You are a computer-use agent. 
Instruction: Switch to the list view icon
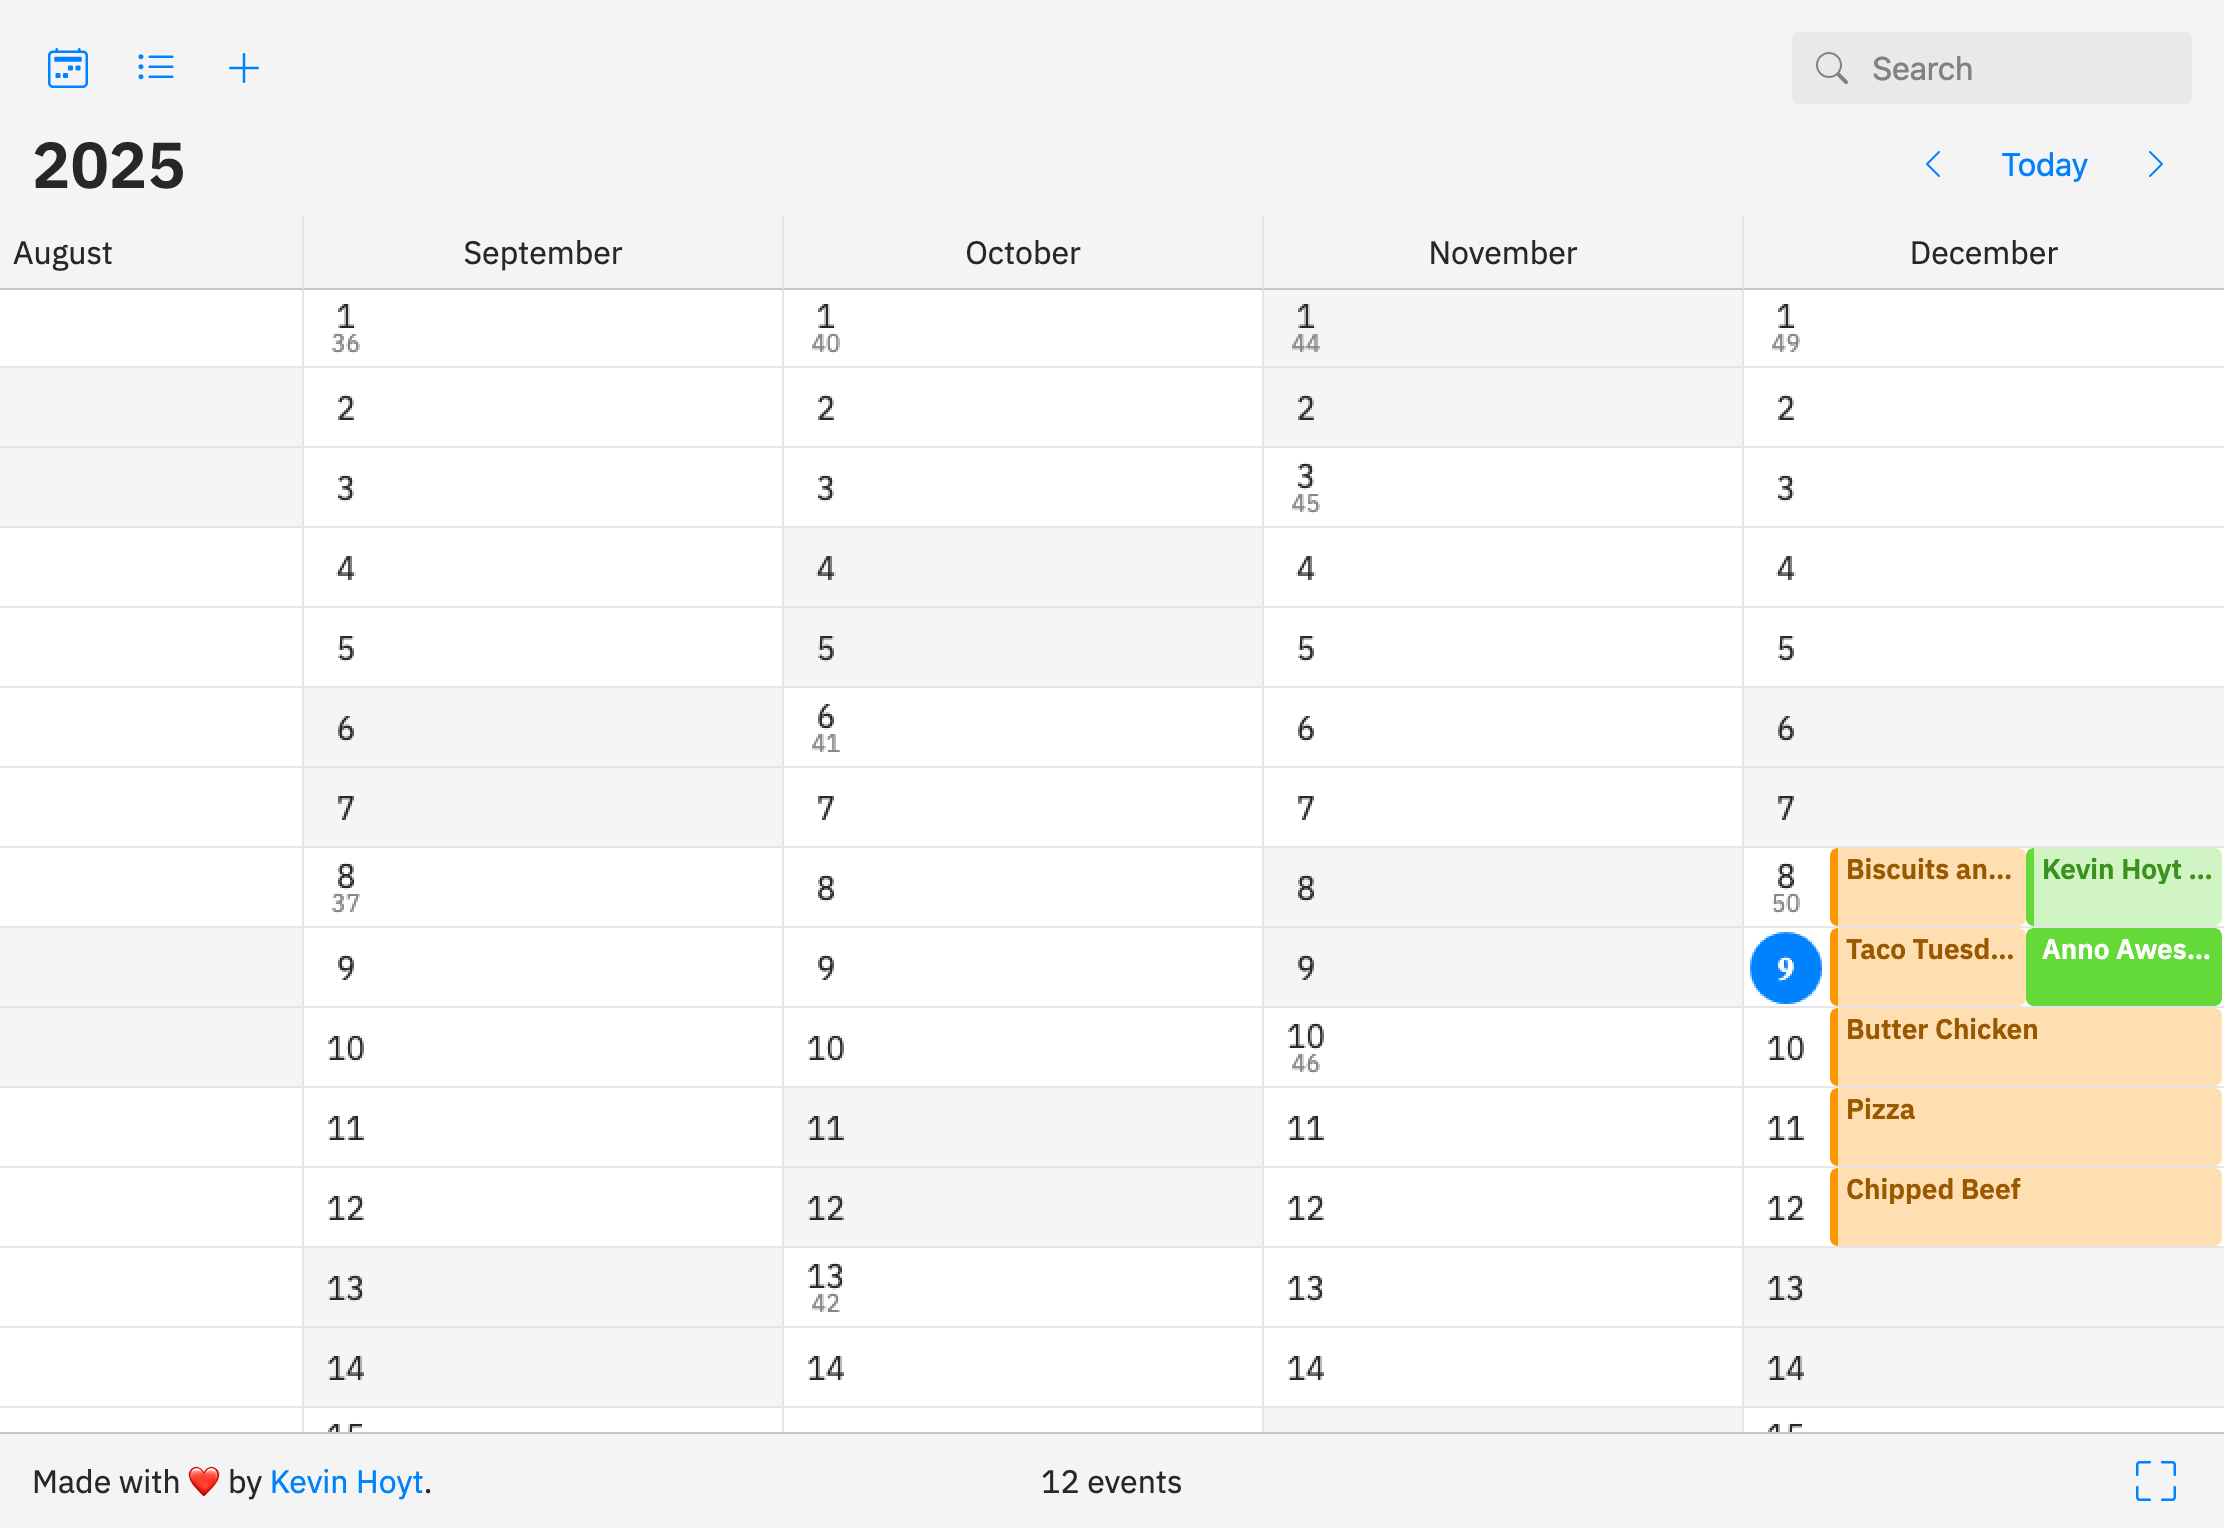tap(155, 67)
